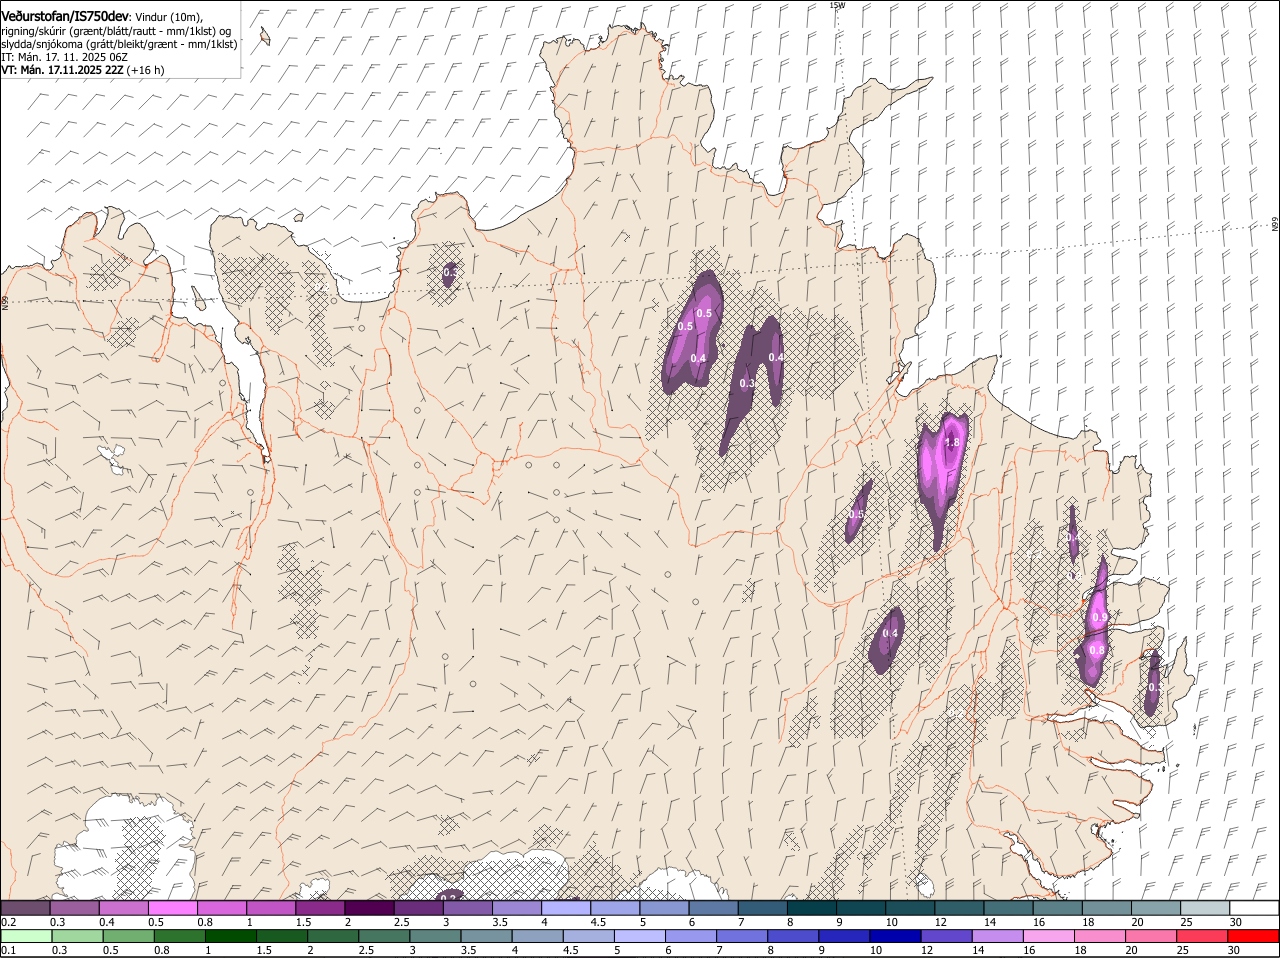Click the 1.8 precipitation value on the map
Image resolution: width=1280 pixels, height=958 pixels.
952,442
